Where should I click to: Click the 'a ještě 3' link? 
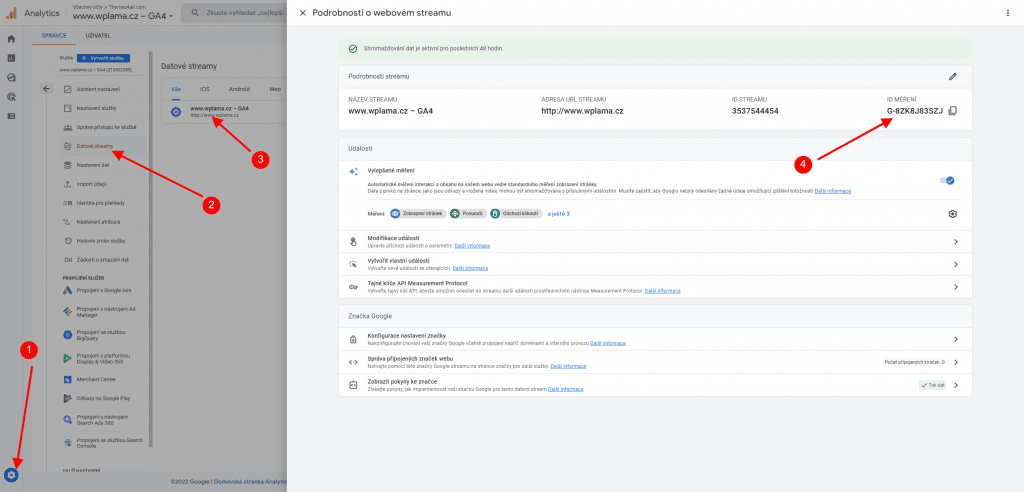(558, 214)
